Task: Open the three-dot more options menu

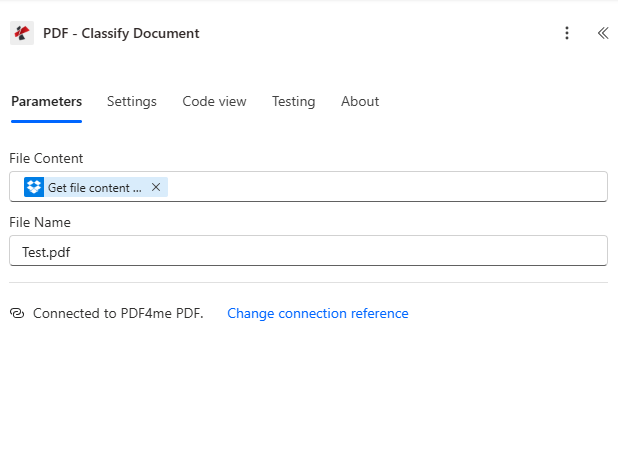Action: [567, 33]
